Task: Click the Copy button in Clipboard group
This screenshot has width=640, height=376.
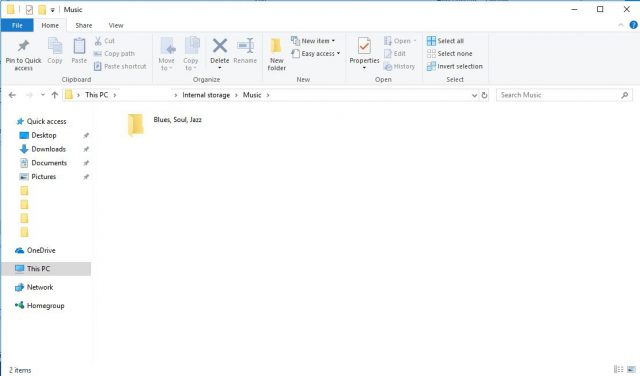Action: [55, 51]
